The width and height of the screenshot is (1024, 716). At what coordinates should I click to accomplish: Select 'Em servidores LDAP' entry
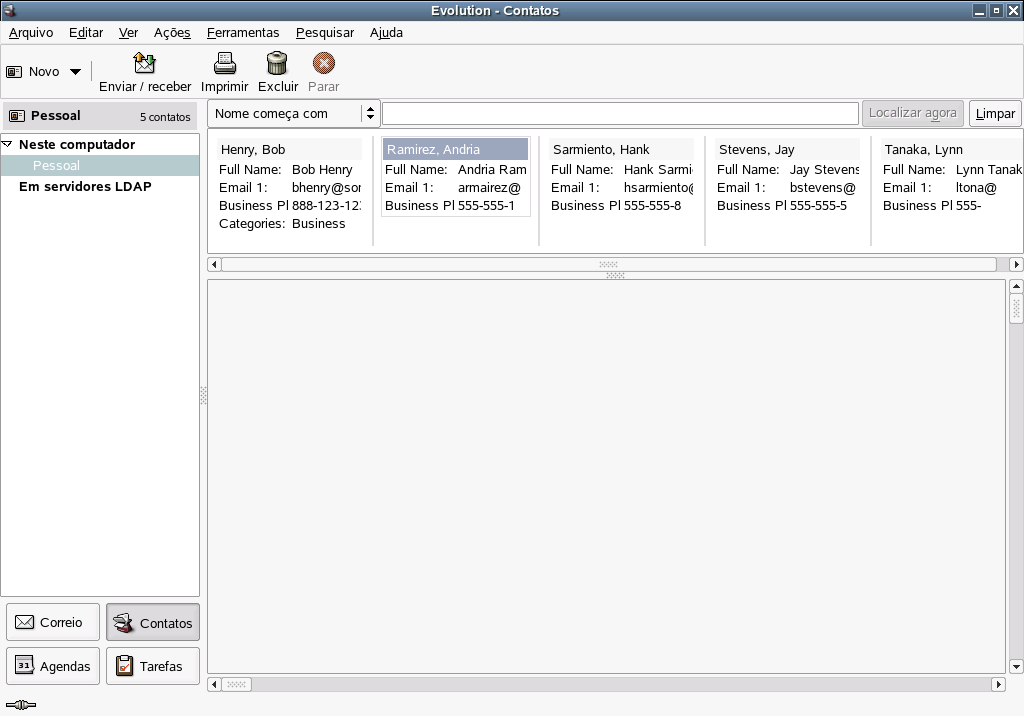(x=85, y=187)
